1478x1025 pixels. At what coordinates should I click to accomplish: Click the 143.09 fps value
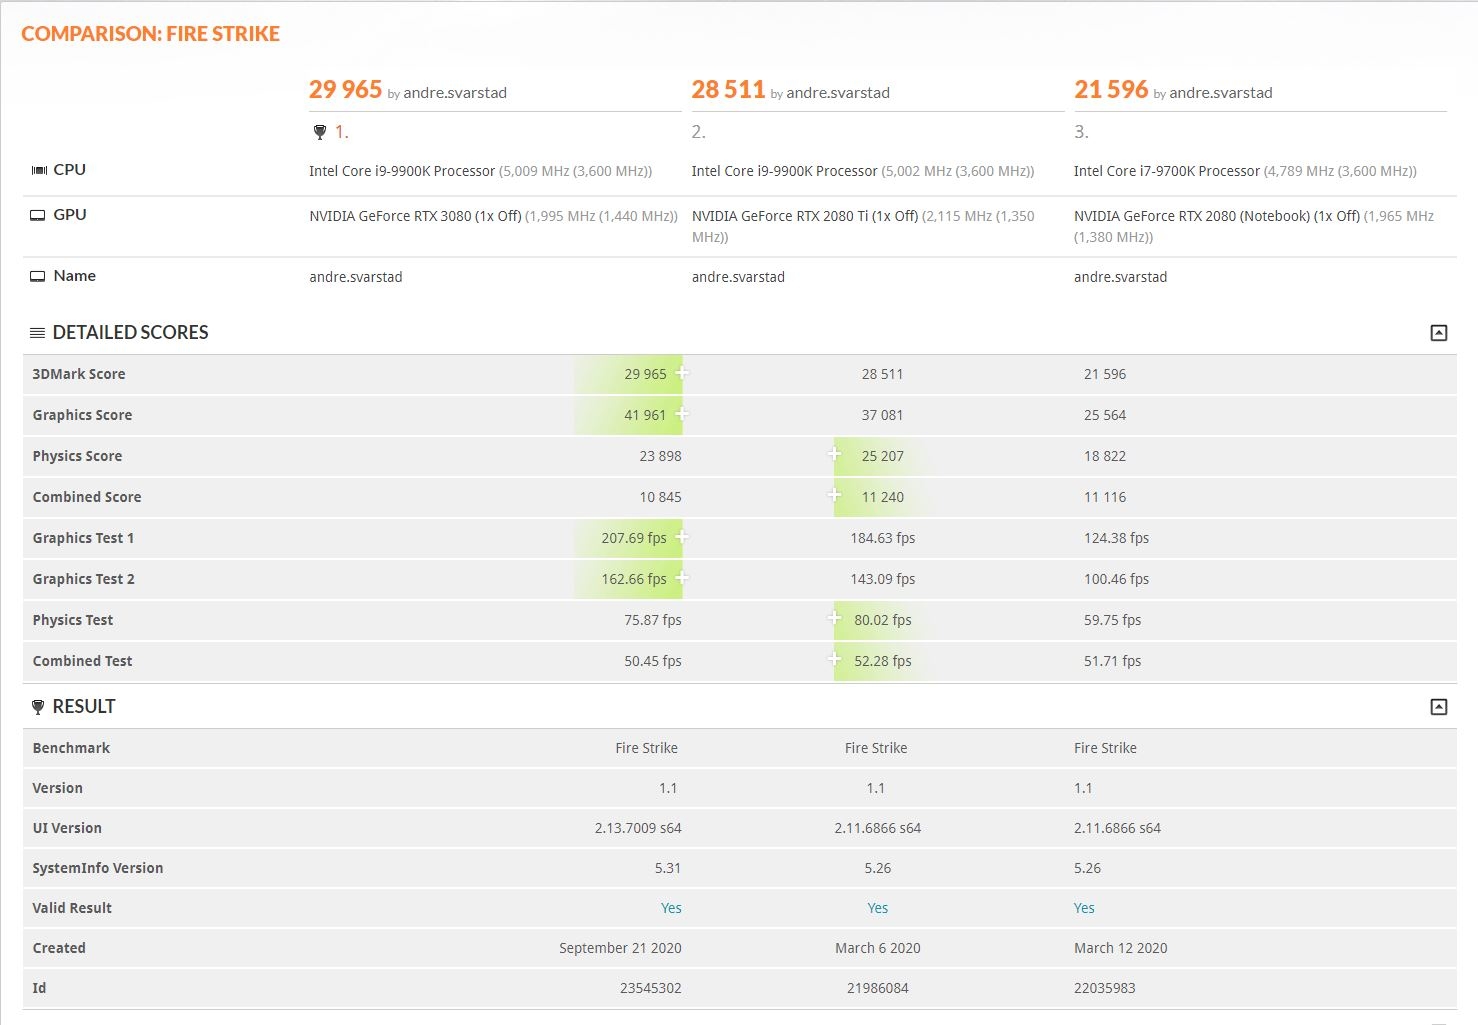[883, 579]
